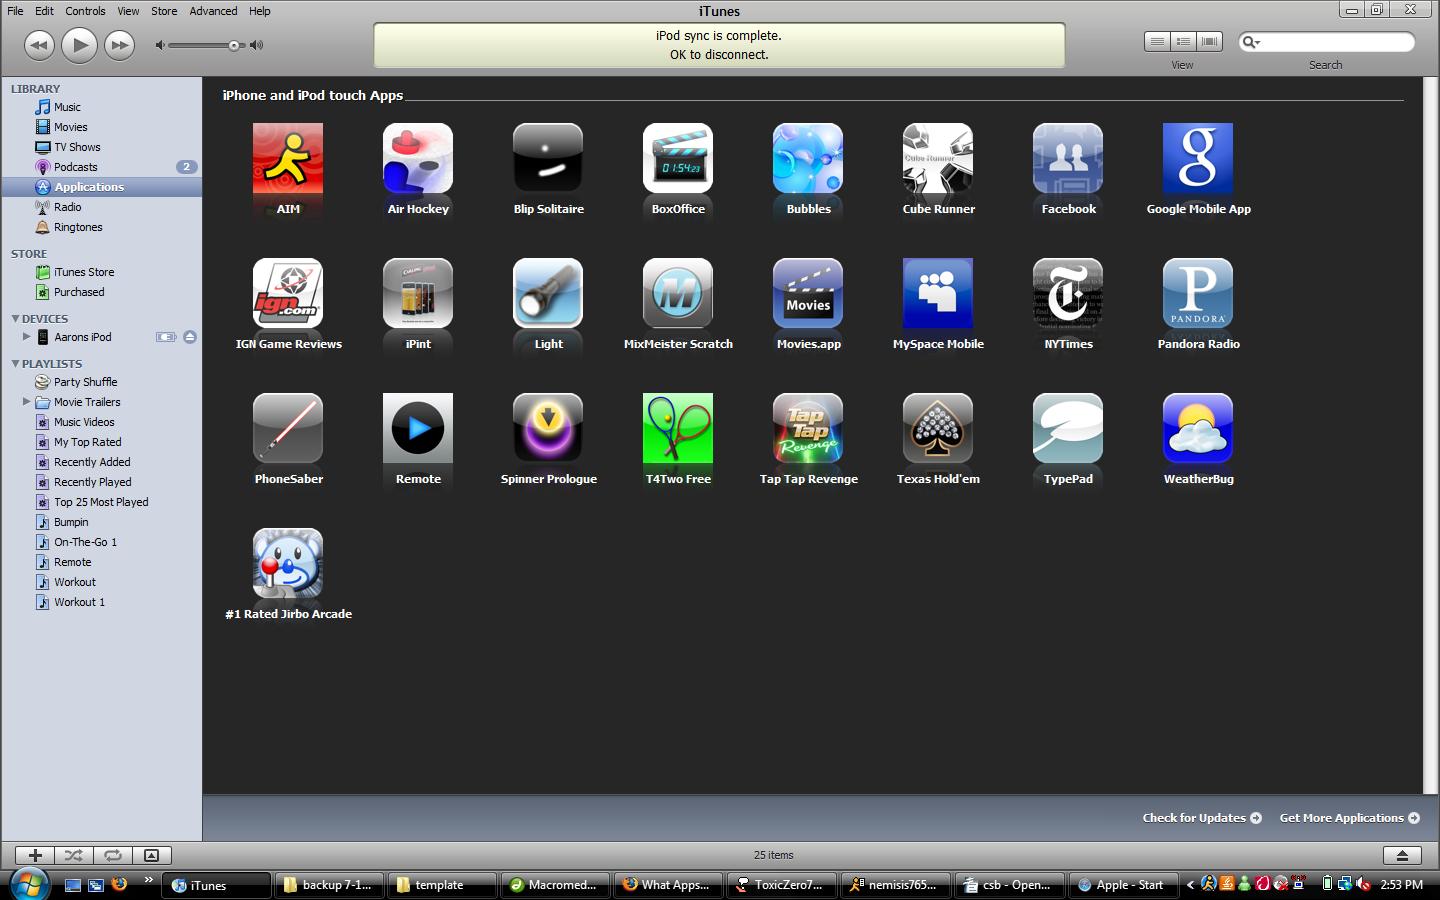Expand Aarons iPod device tree

coord(27,337)
